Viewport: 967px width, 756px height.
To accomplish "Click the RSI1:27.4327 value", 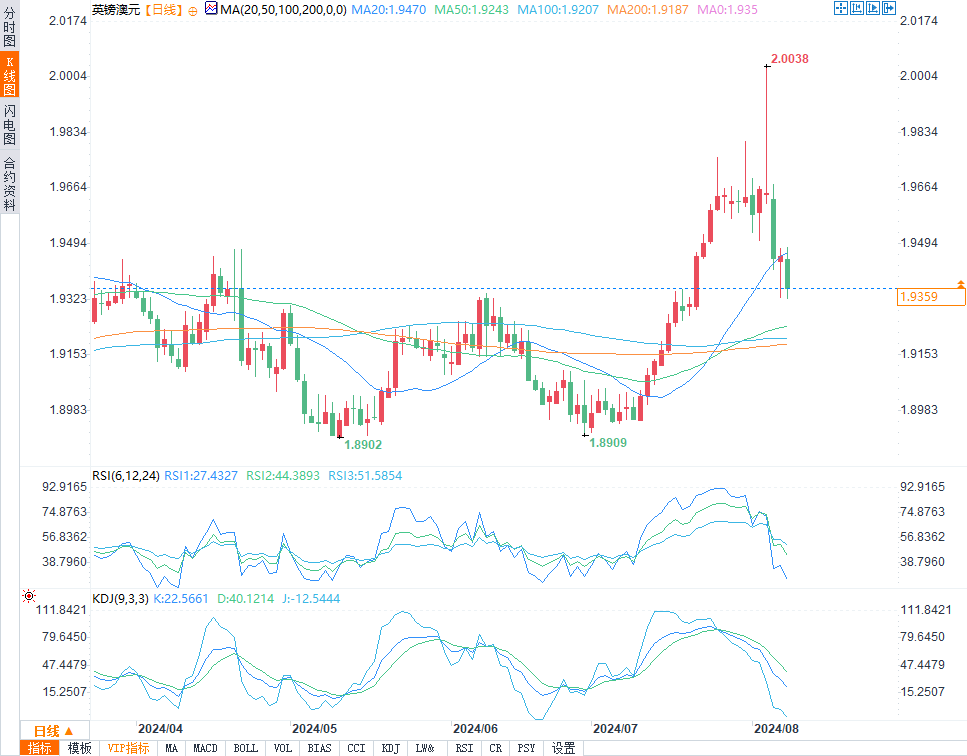I will 201,475.
